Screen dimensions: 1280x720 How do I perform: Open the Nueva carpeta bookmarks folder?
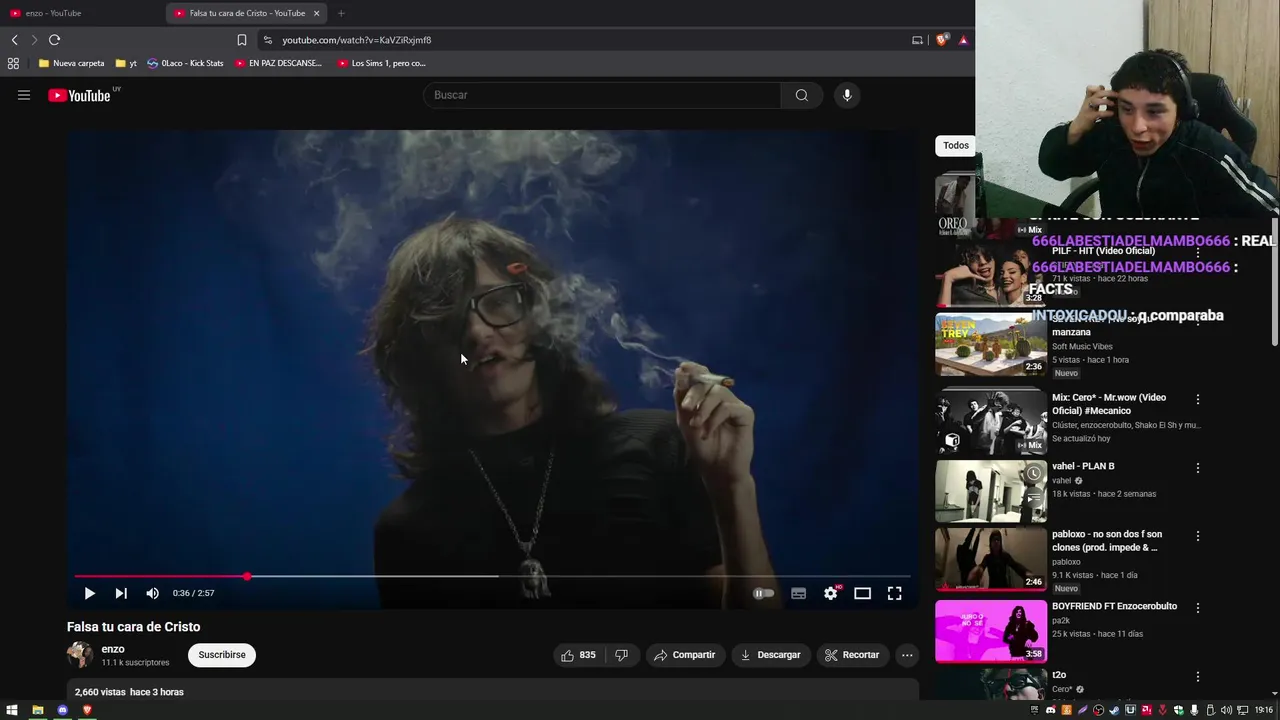point(71,63)
